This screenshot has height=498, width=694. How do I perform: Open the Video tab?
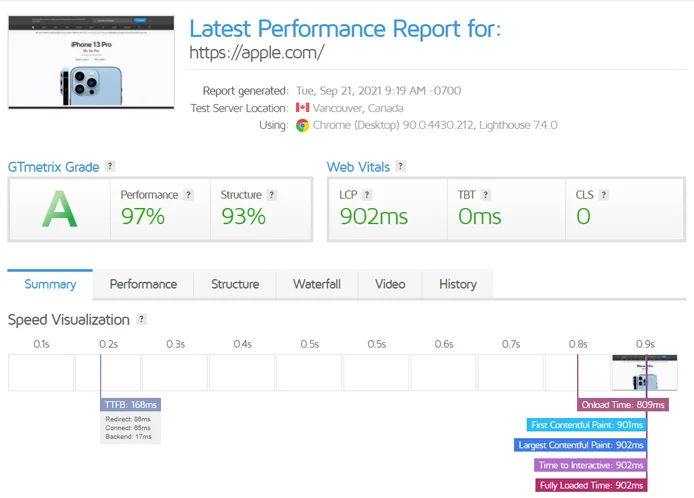[x=390, y=285]
